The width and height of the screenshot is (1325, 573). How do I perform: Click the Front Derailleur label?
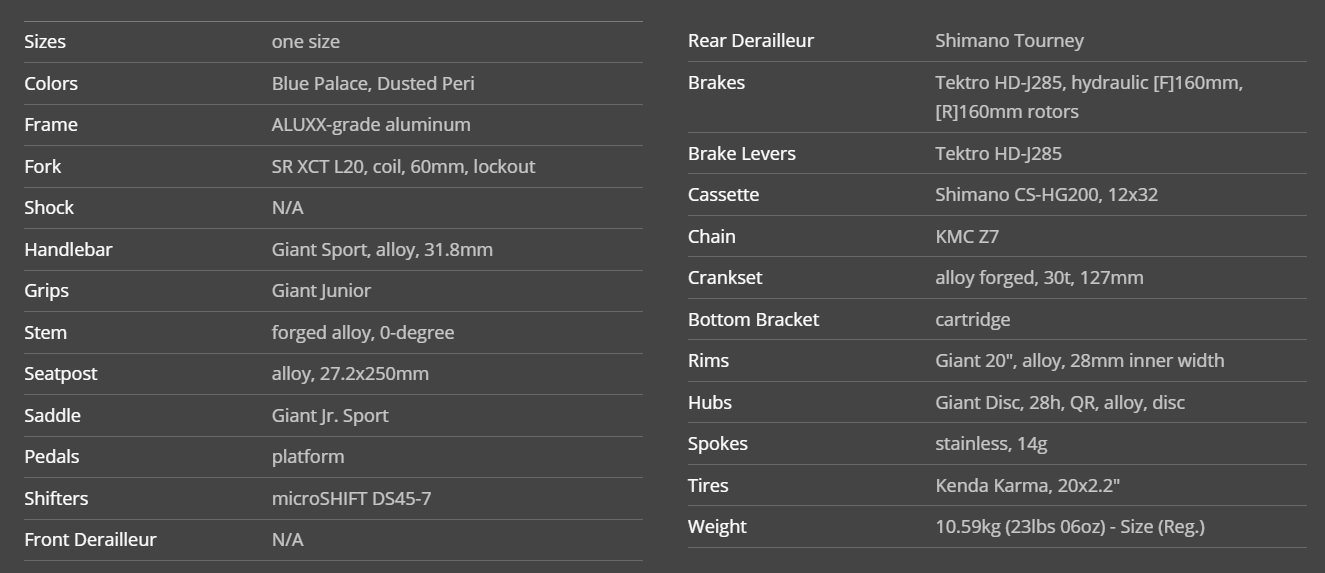pyautogui.click(x=90, y=540)
